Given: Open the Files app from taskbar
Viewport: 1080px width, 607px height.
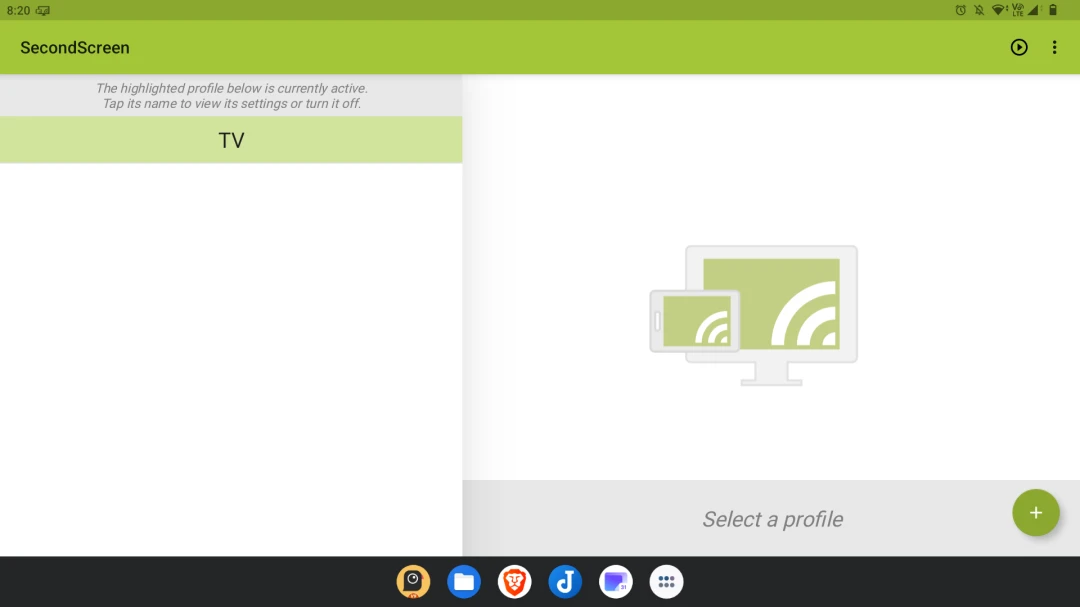Looking at the screenshot, I should 464,582.
